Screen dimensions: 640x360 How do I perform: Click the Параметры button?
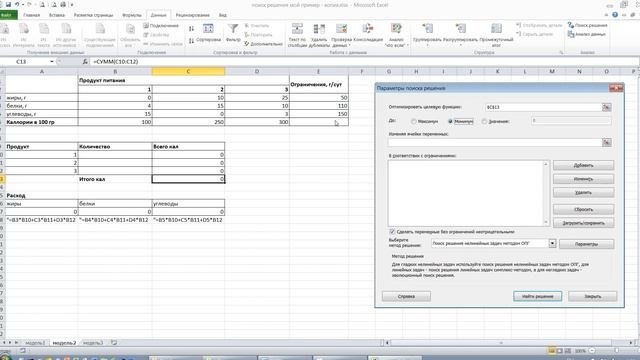click(x=586, y=244)
